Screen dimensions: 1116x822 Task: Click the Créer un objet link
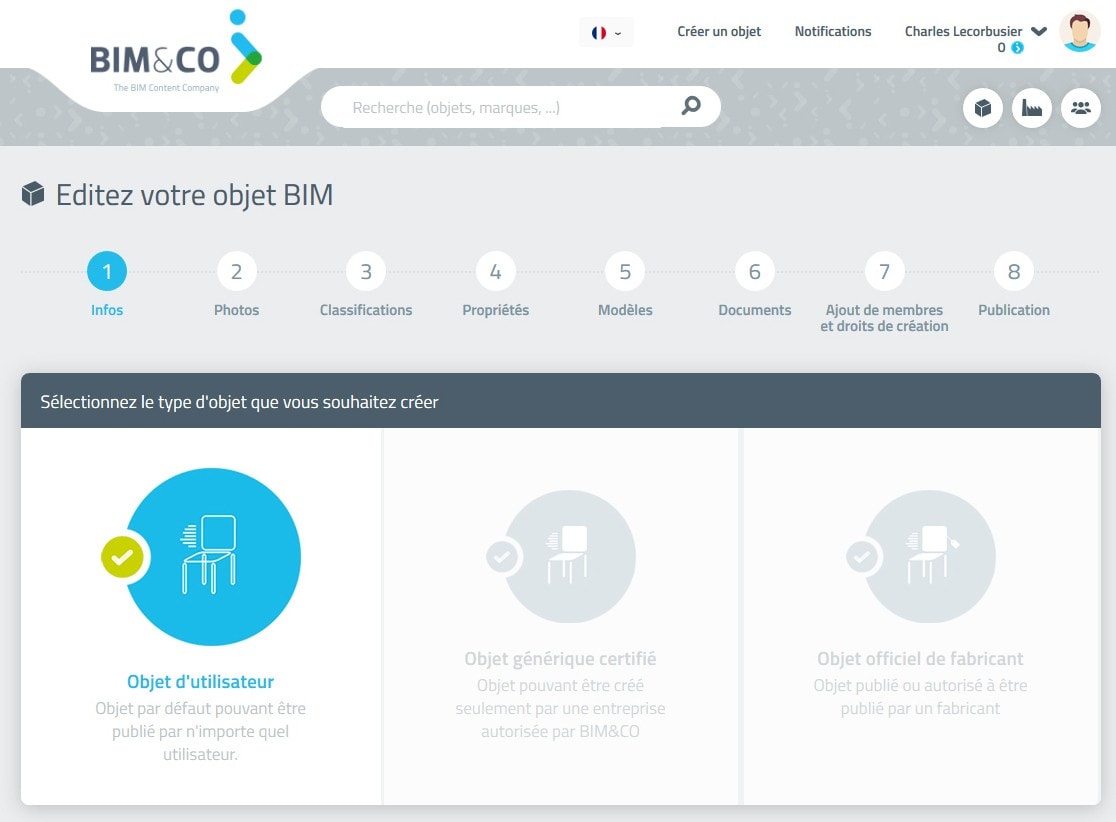(719, 31)
